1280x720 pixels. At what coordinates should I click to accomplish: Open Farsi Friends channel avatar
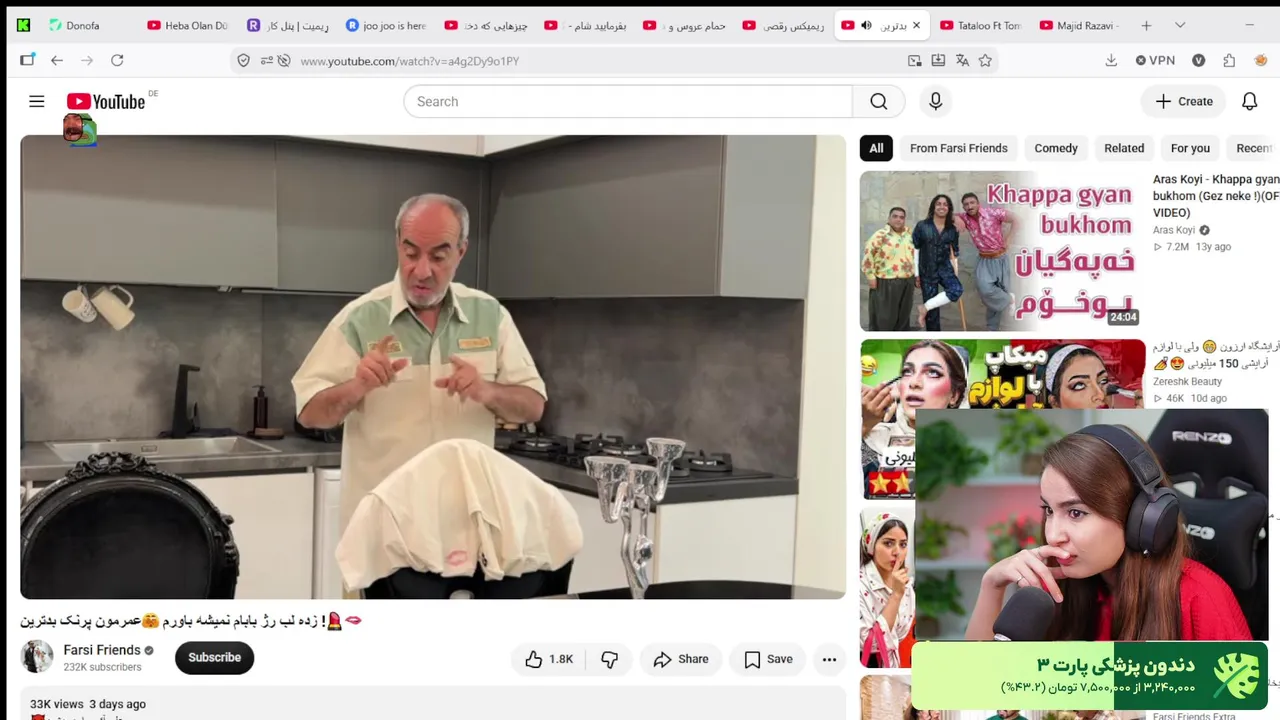coord(37,657)
